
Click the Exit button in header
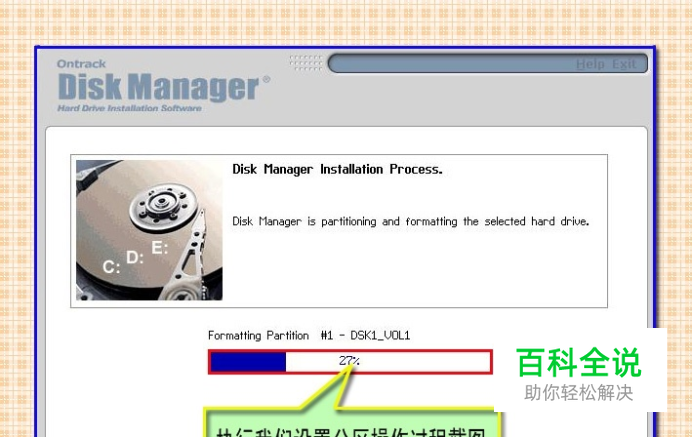click(624, 64)
